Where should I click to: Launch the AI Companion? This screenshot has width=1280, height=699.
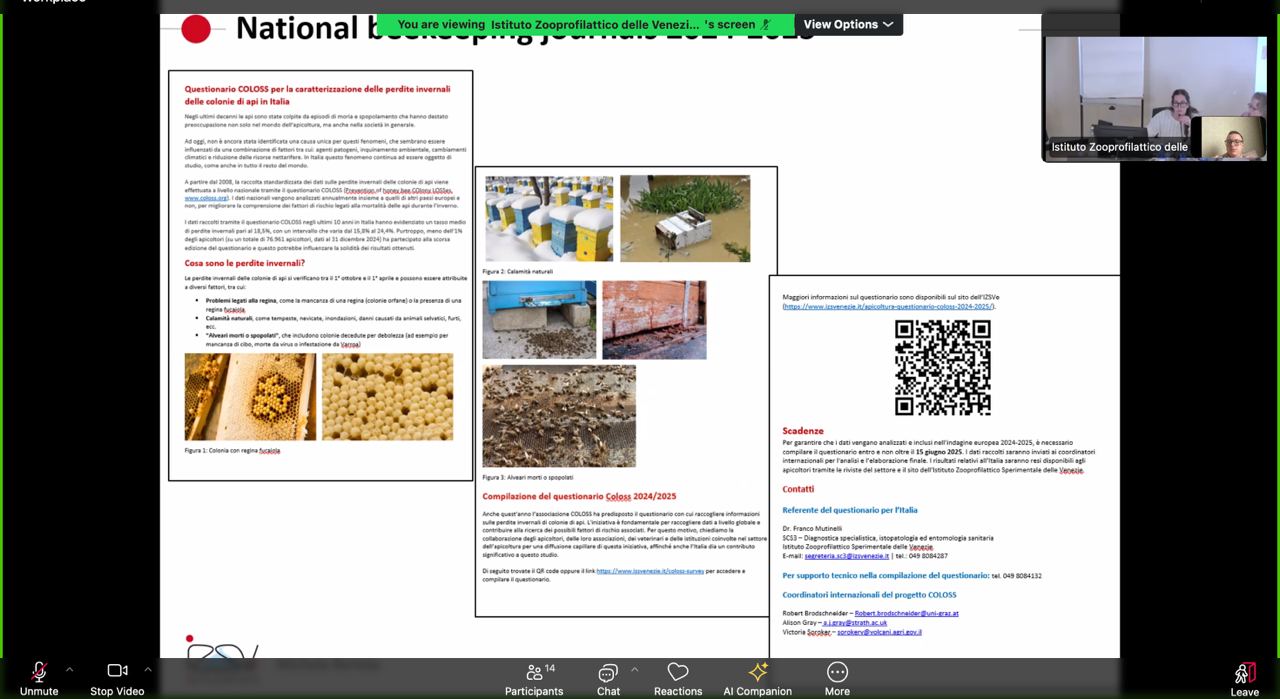coord(757,678)
